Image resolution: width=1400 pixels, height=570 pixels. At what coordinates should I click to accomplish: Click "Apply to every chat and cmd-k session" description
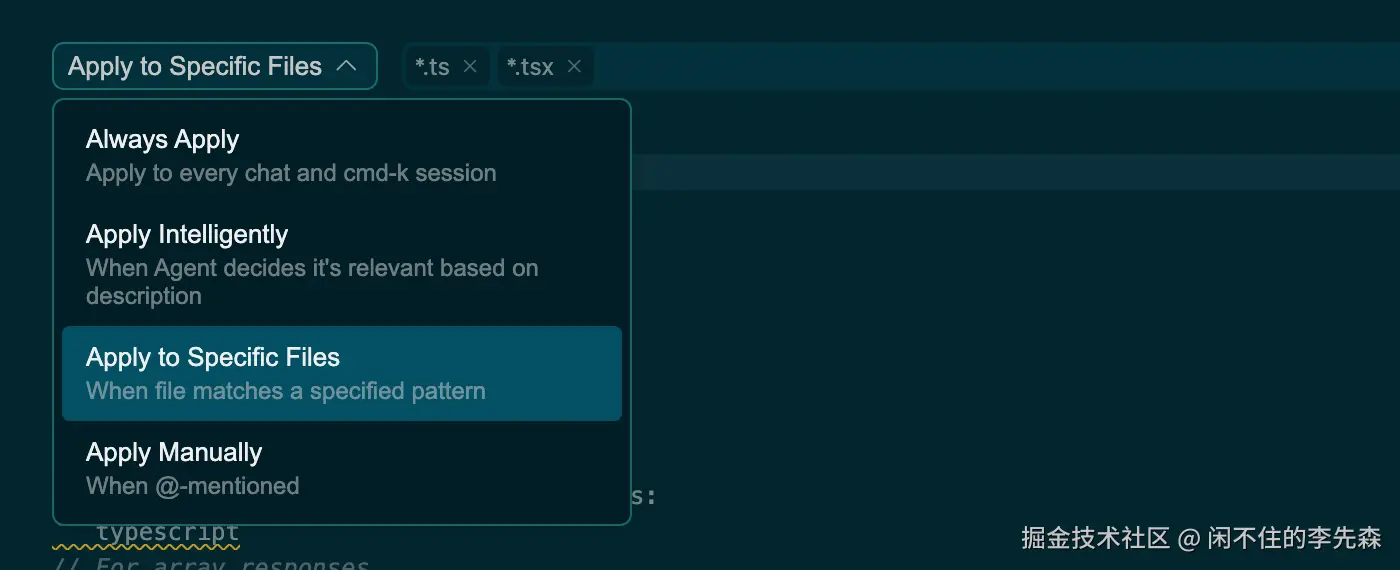(291, 173)
